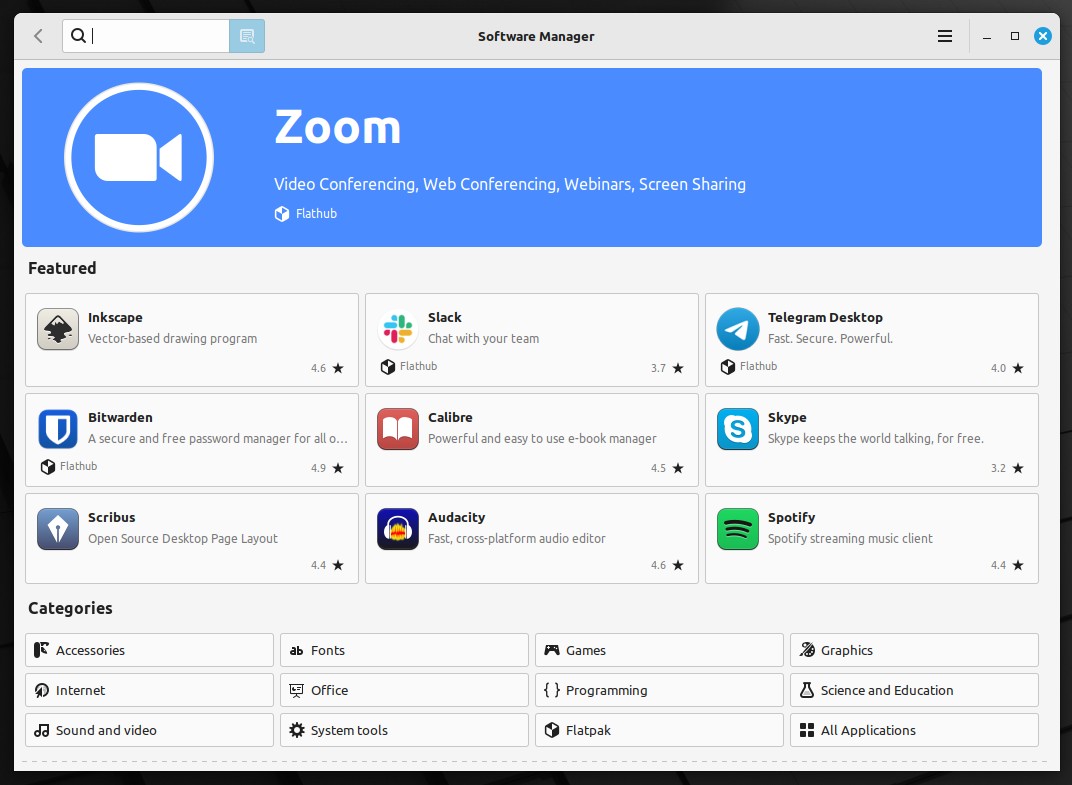Select Audacity title text
Viewport: 1072px width, 785px height.
coord(456,517)
